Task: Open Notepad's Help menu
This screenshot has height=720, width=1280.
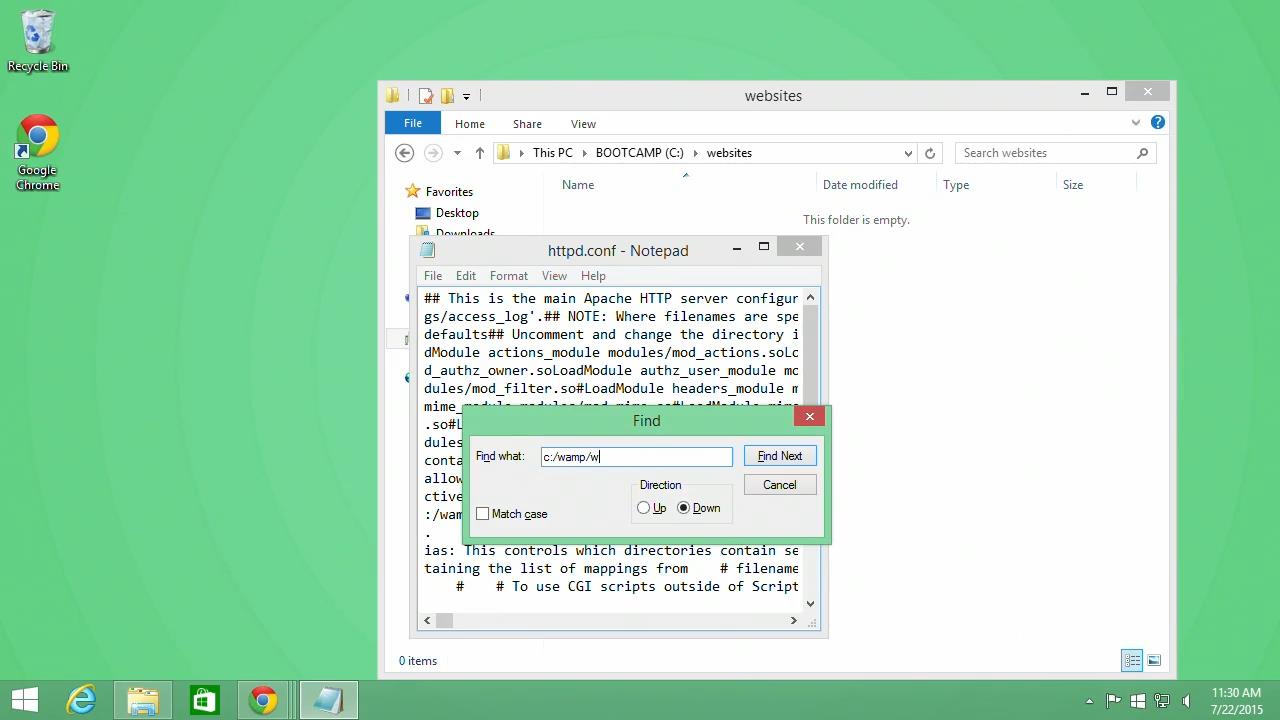Action: pos(593,276)
